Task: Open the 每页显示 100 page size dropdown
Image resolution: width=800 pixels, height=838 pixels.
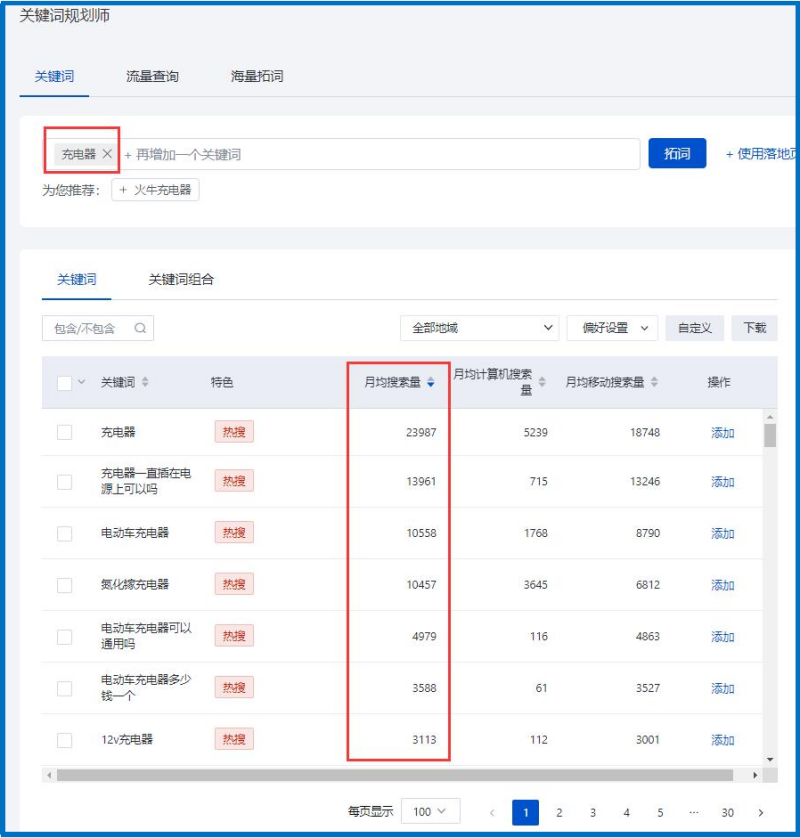Action: coord(430,812)
